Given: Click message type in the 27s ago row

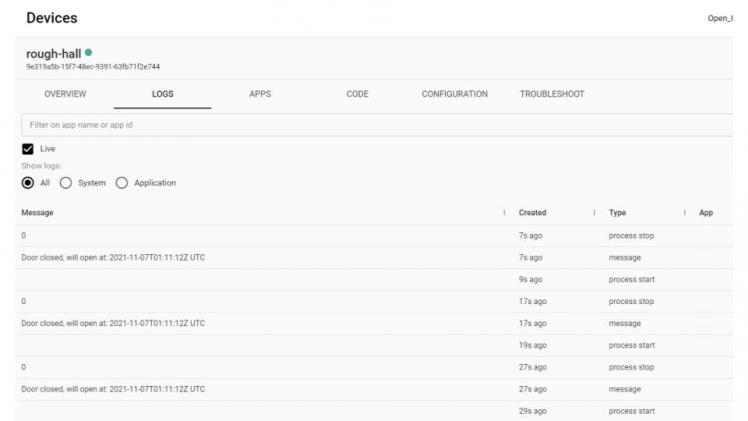Looking at the screenshot, I should [625, 389].
